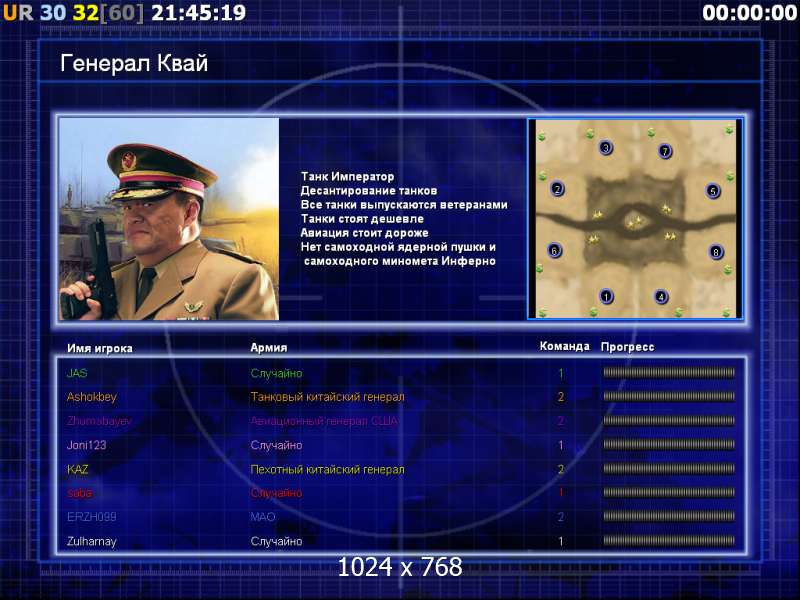800x600 pixels.
Task: Click the 'Прогресс' column header
Action: [x=628, y=347]
